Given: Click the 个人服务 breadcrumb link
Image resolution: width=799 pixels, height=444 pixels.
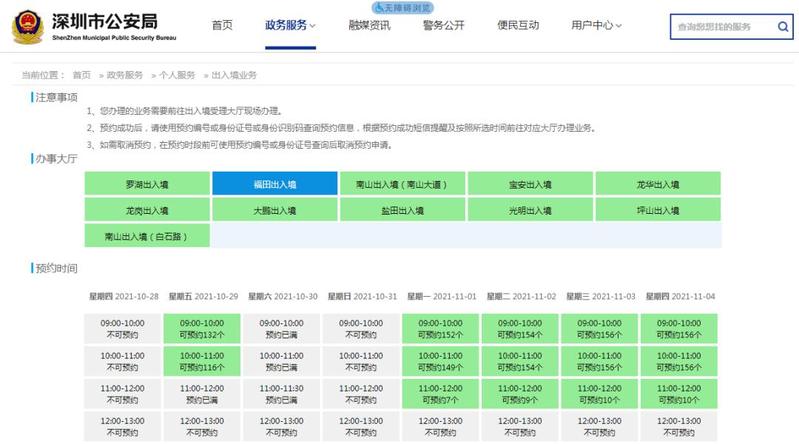Looking at the screenshot, I should pyautogui.click(x=177, y=75).
